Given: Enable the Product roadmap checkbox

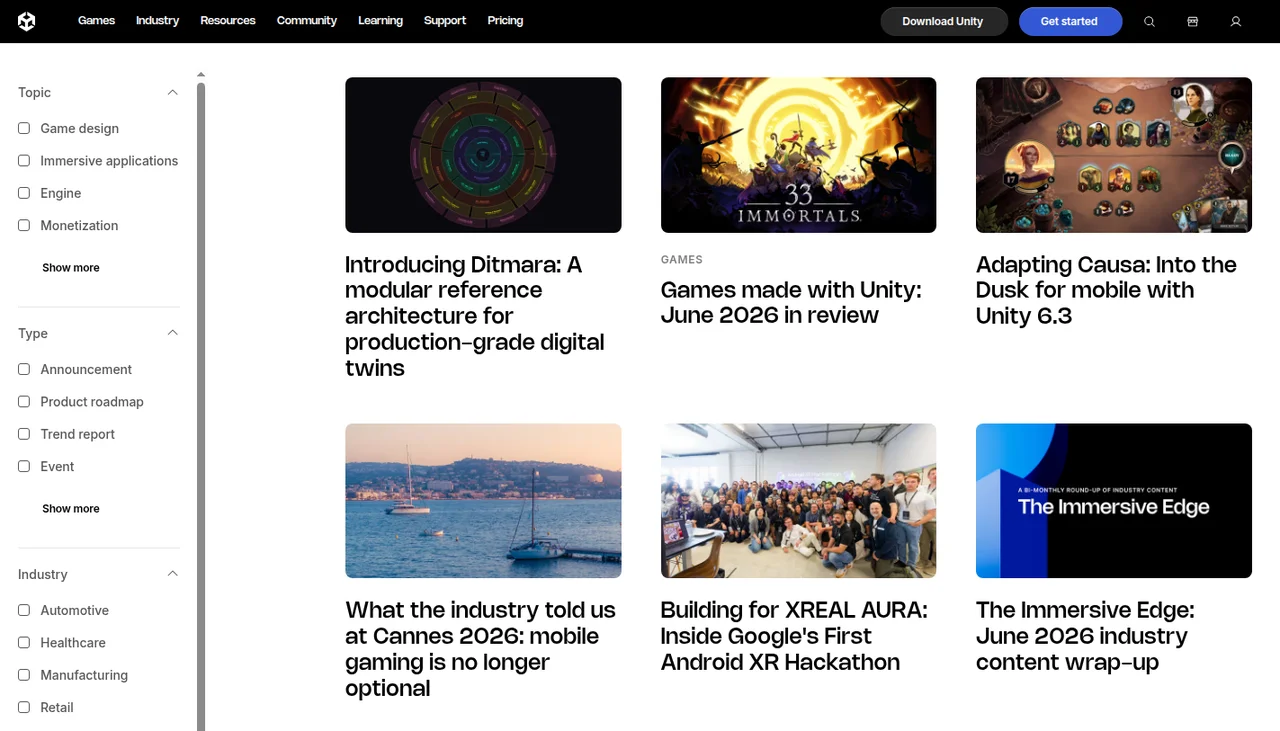Looking at the screenshot, I should (24, 401).
